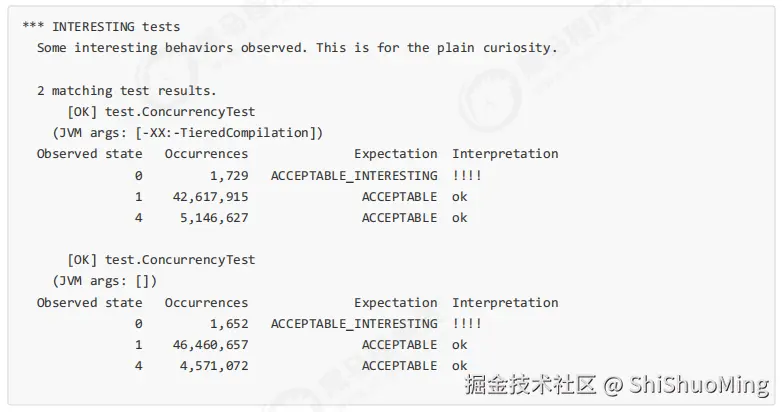This screenshot has width=782, height=412.
Task: Click the second ACCEPTABLE_INTERESTING expectation
Action: click(354, 324)
